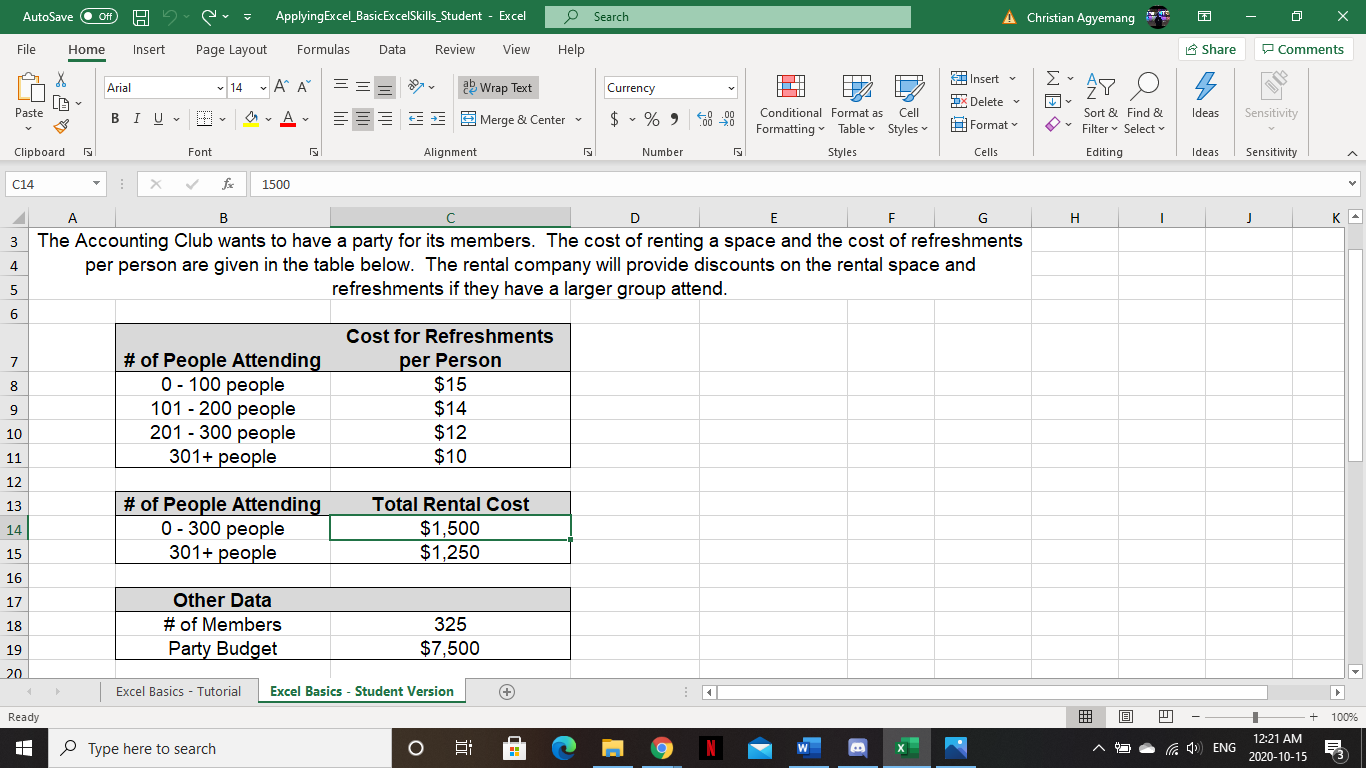Click the Cut scissors icon
The width and height of the screenshot is (1366, 768).
click(60, 80)
